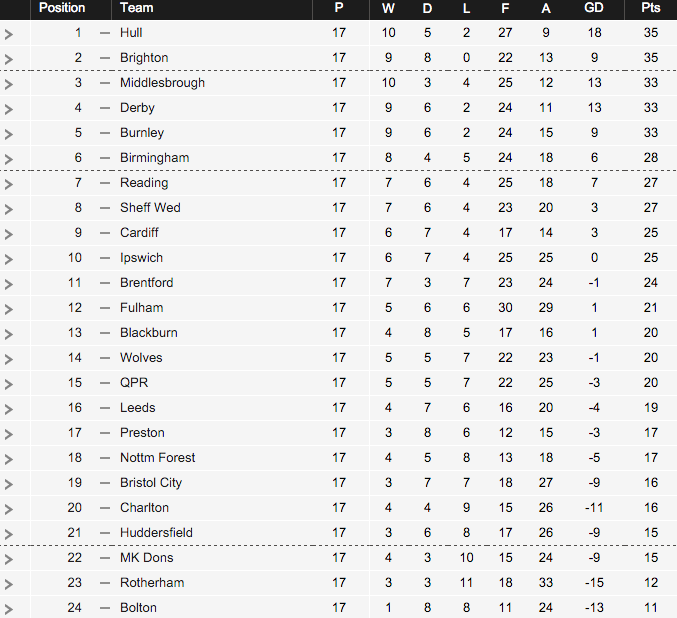Expand the Birmingham row chevron
Screen dimensions: 677x618
[x=9, y=159]
